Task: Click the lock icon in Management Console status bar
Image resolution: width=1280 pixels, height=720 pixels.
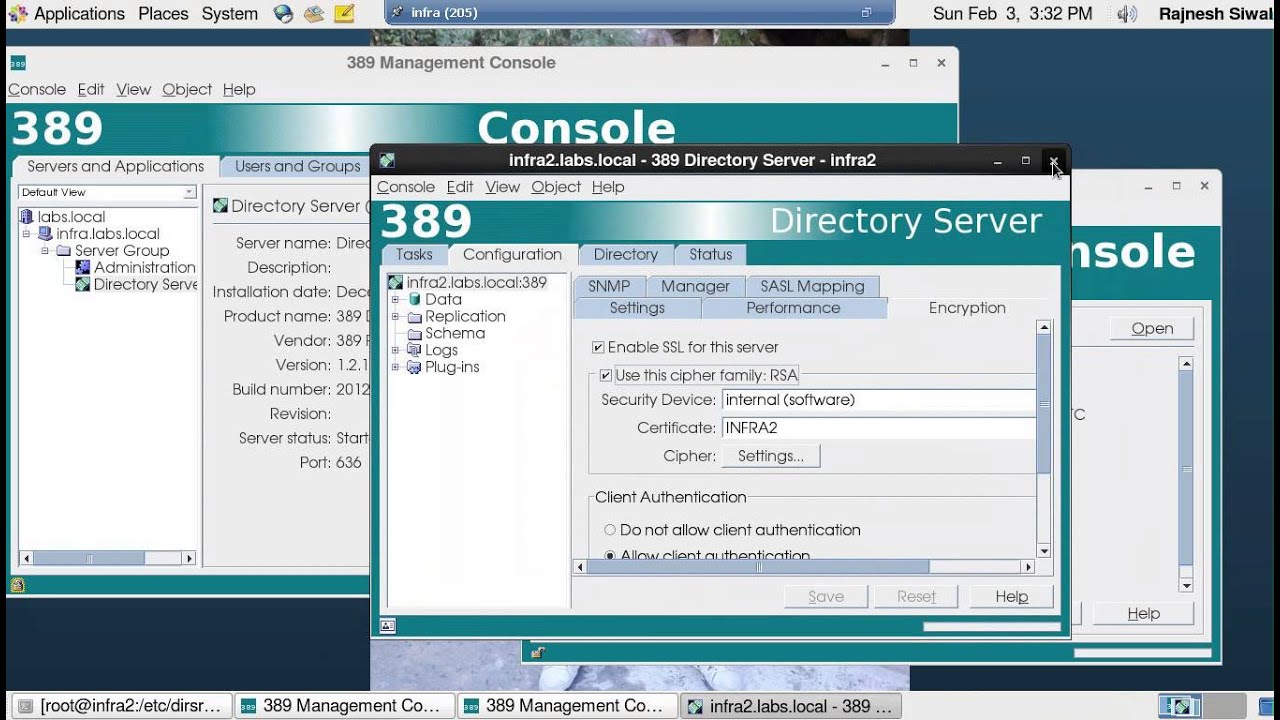Action: pyautogui.click(x=18, y=585)
